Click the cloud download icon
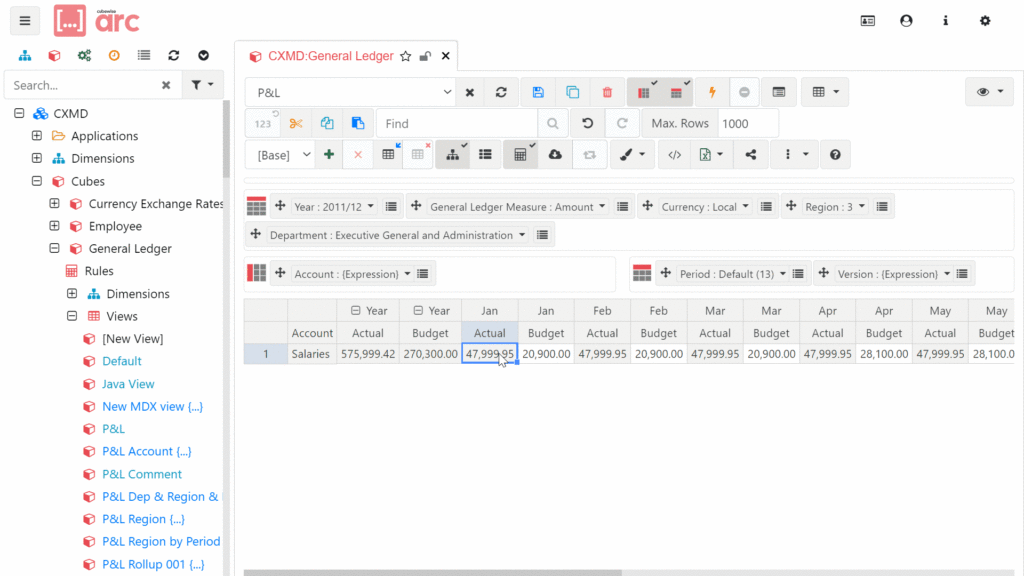Image resolution: width=1024 pixels, height=576 pixels. point(555,155)
